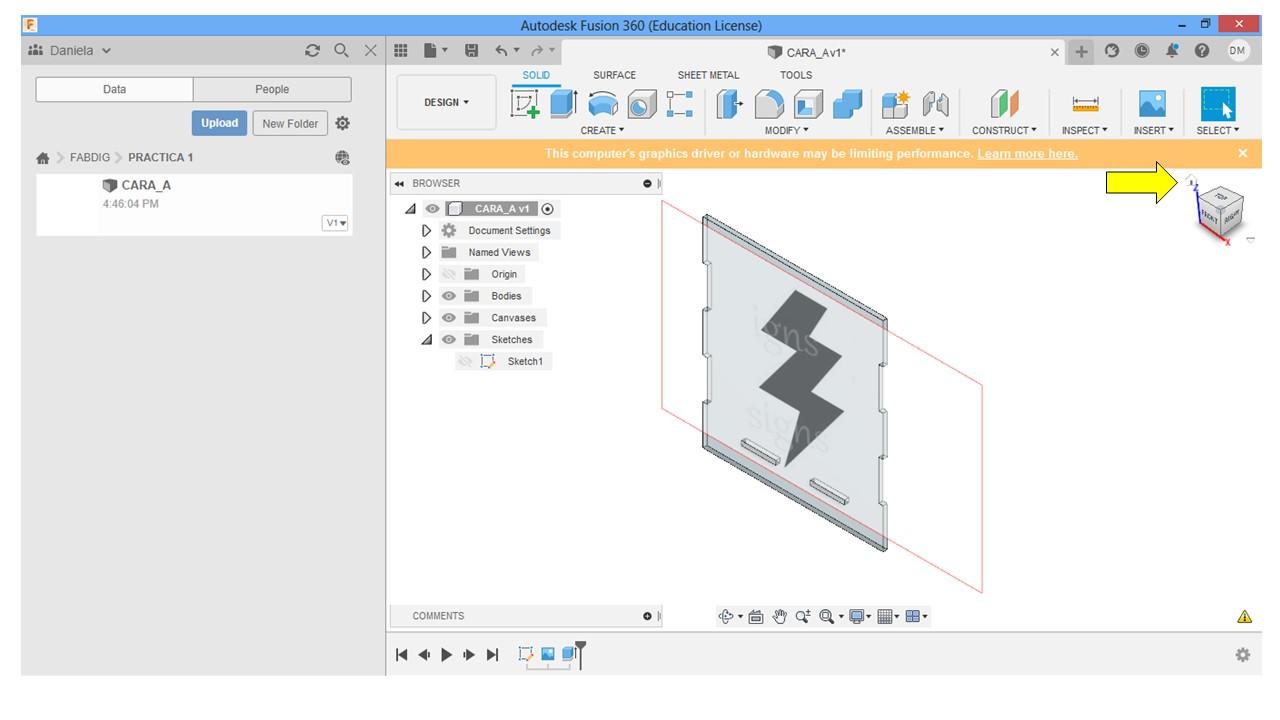The height and width of the screenshot is (720, 1280).
Task: Undo the last action
Action: coord(502,51)
